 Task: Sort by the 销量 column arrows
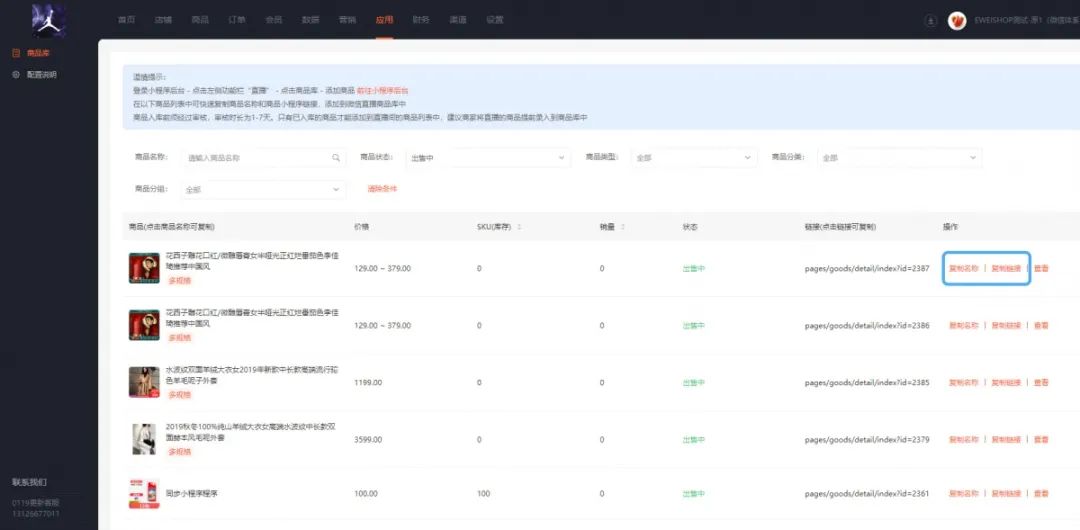click(x=622, y=227)
